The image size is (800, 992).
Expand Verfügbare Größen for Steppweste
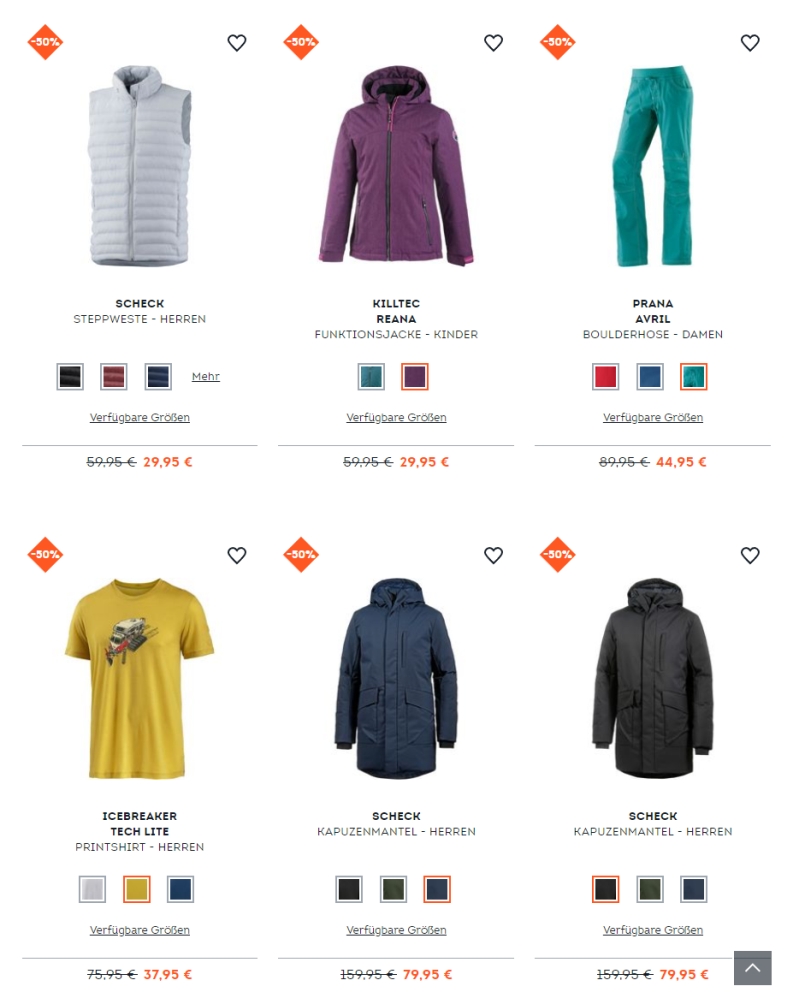pos(140,418)
